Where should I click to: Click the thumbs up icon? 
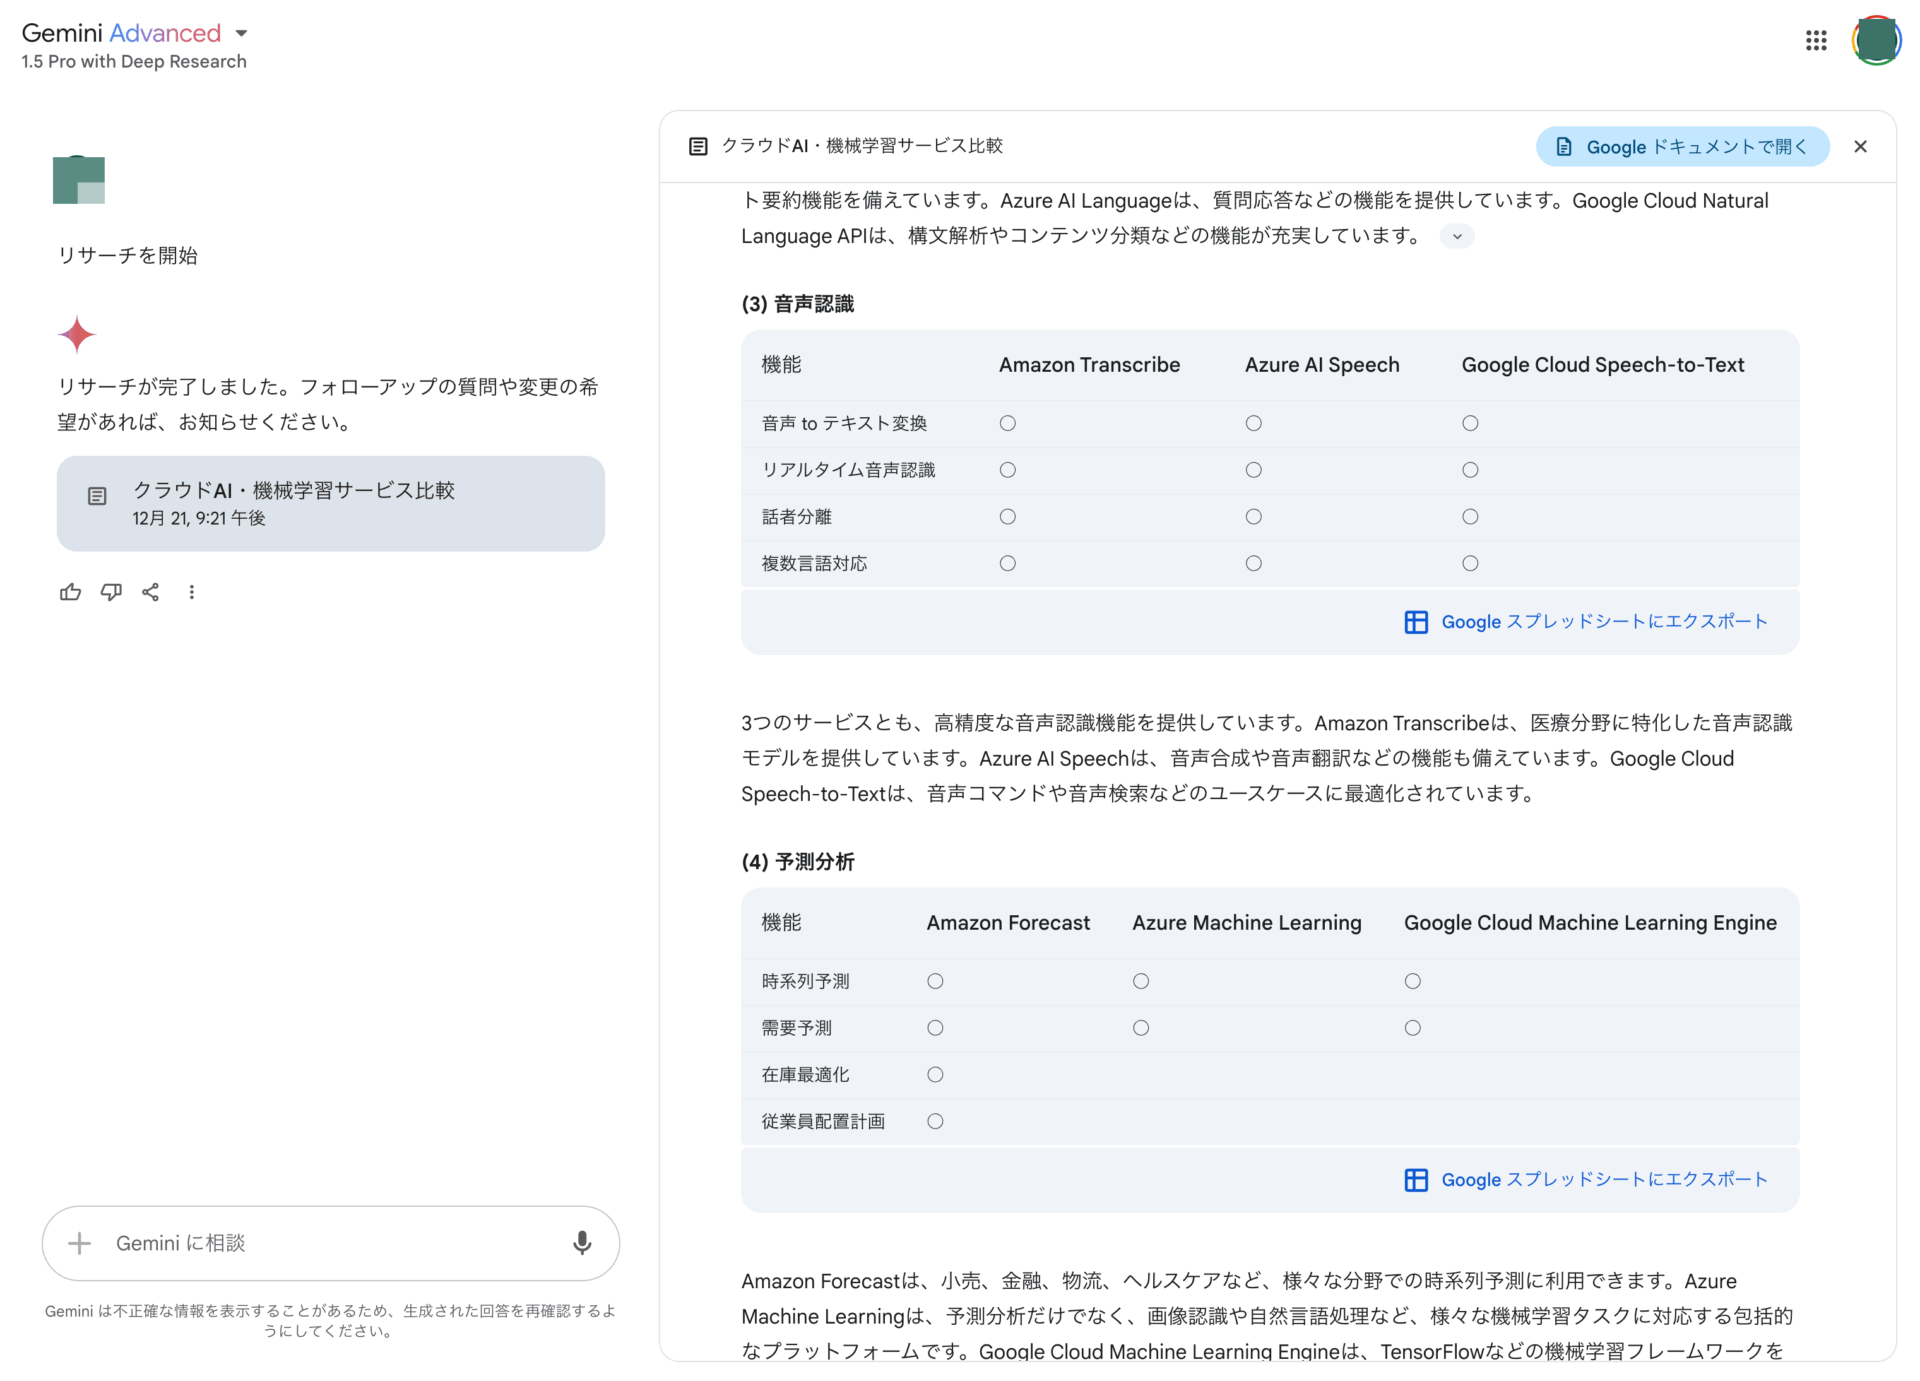pos(70,592)
